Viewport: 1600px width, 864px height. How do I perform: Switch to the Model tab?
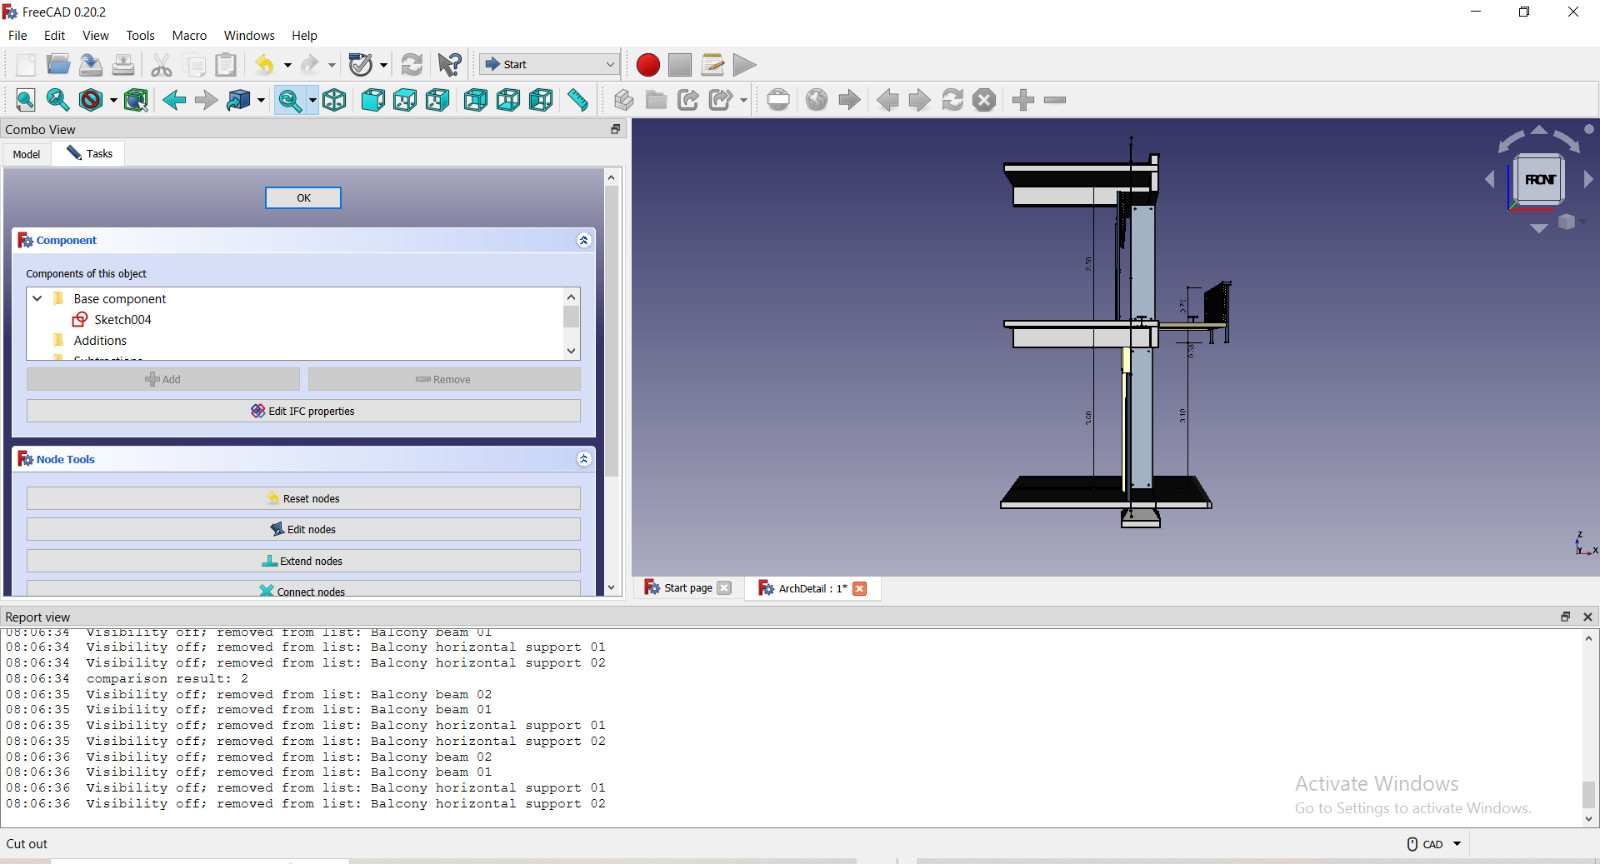click(x=27, y=154)
